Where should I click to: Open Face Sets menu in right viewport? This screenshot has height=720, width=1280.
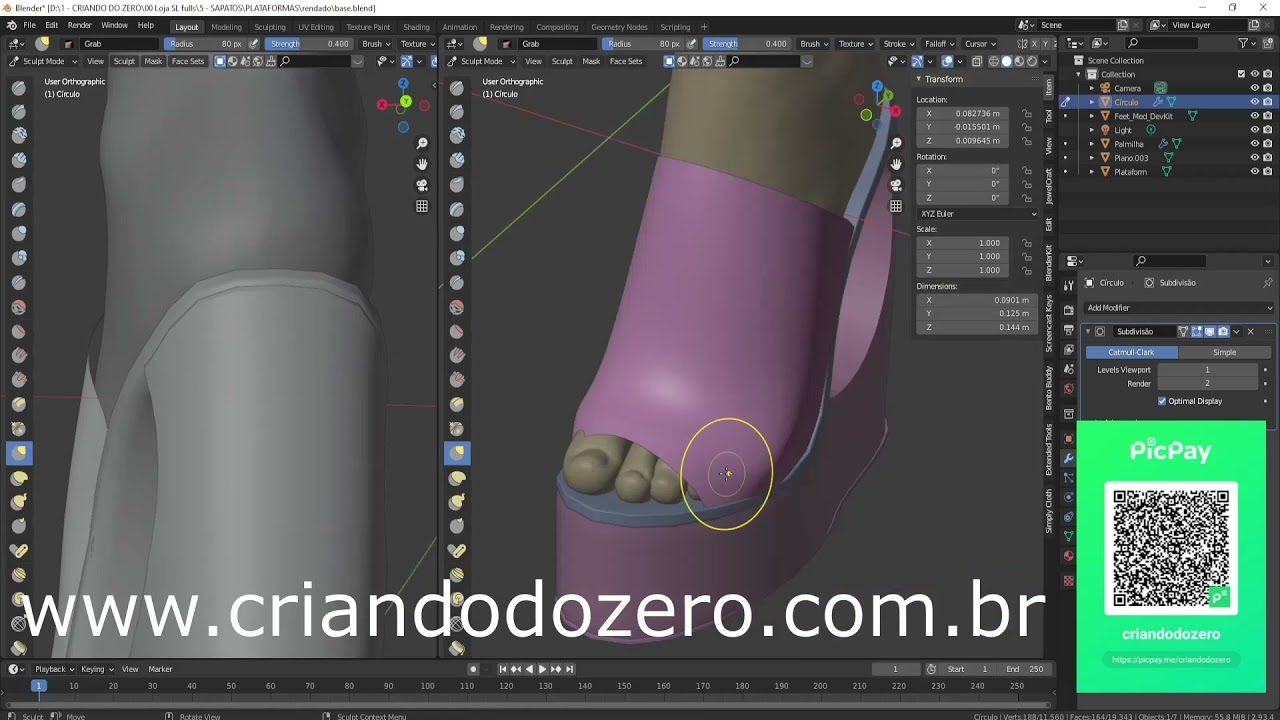click(626, 61)
